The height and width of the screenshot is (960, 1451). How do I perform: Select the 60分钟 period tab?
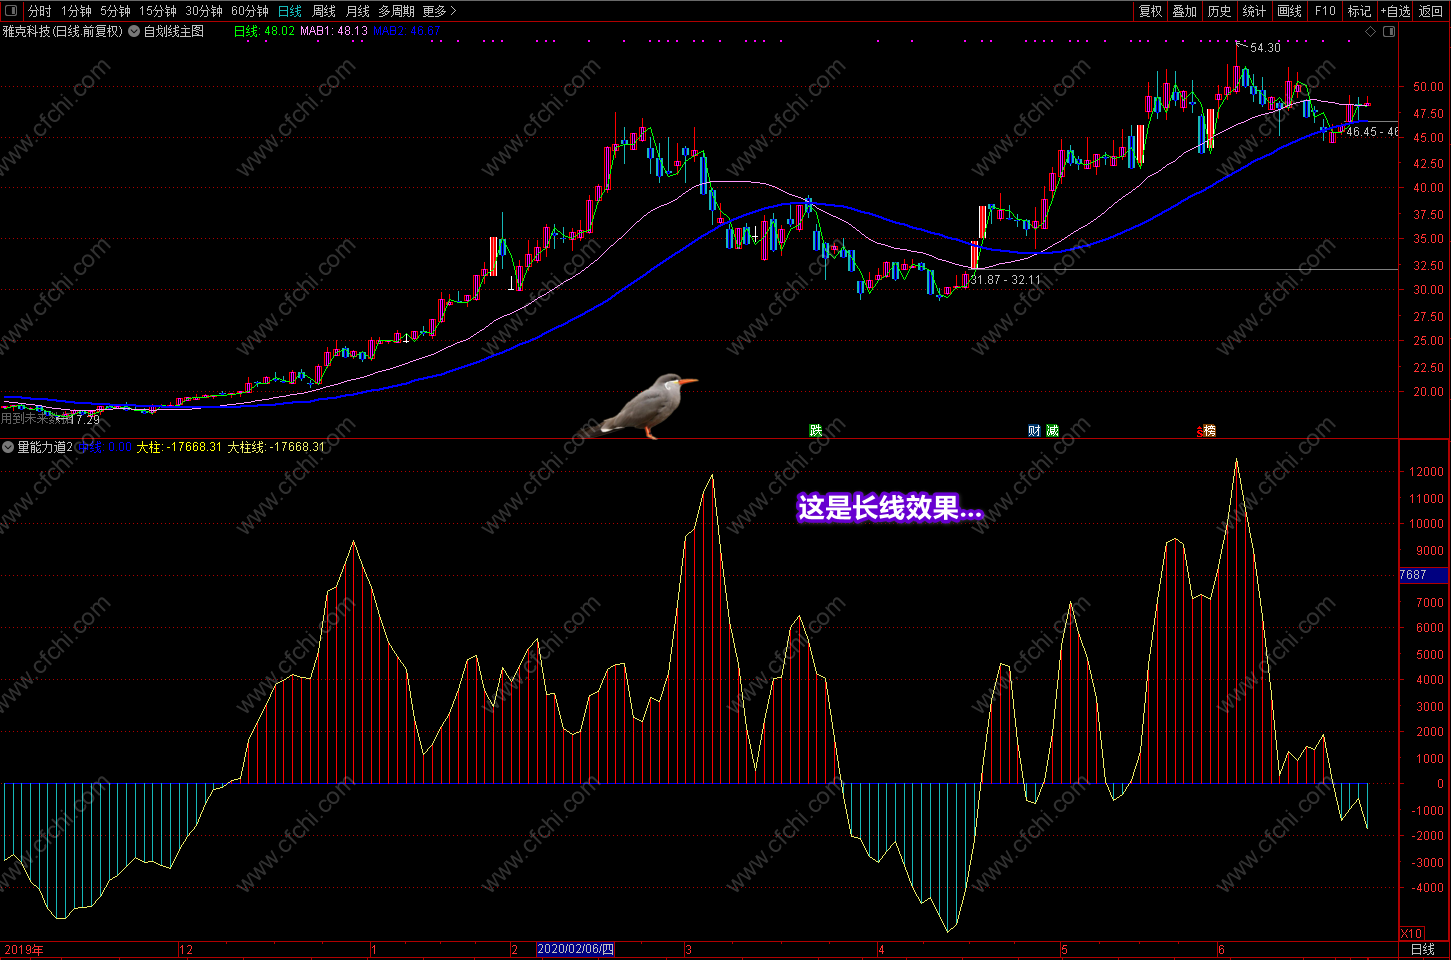pos(250,11)
